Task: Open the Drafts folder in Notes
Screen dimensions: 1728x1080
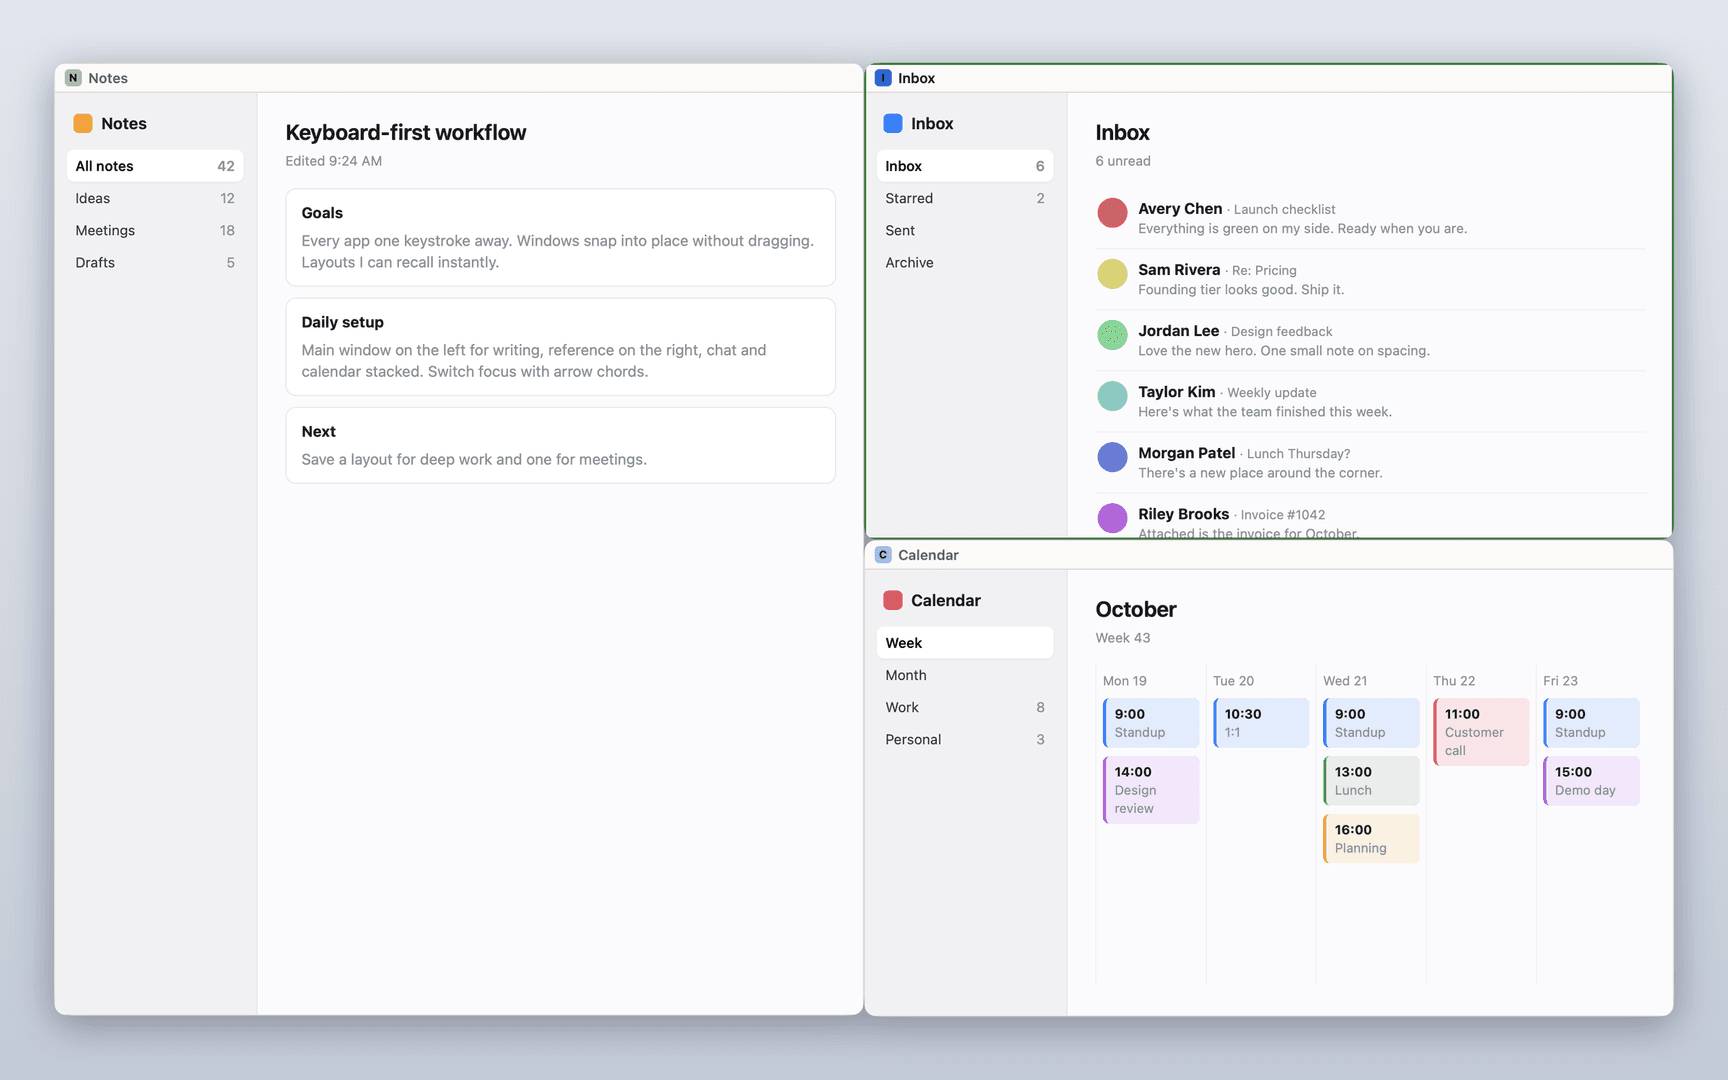Action: tap(155, 262)
